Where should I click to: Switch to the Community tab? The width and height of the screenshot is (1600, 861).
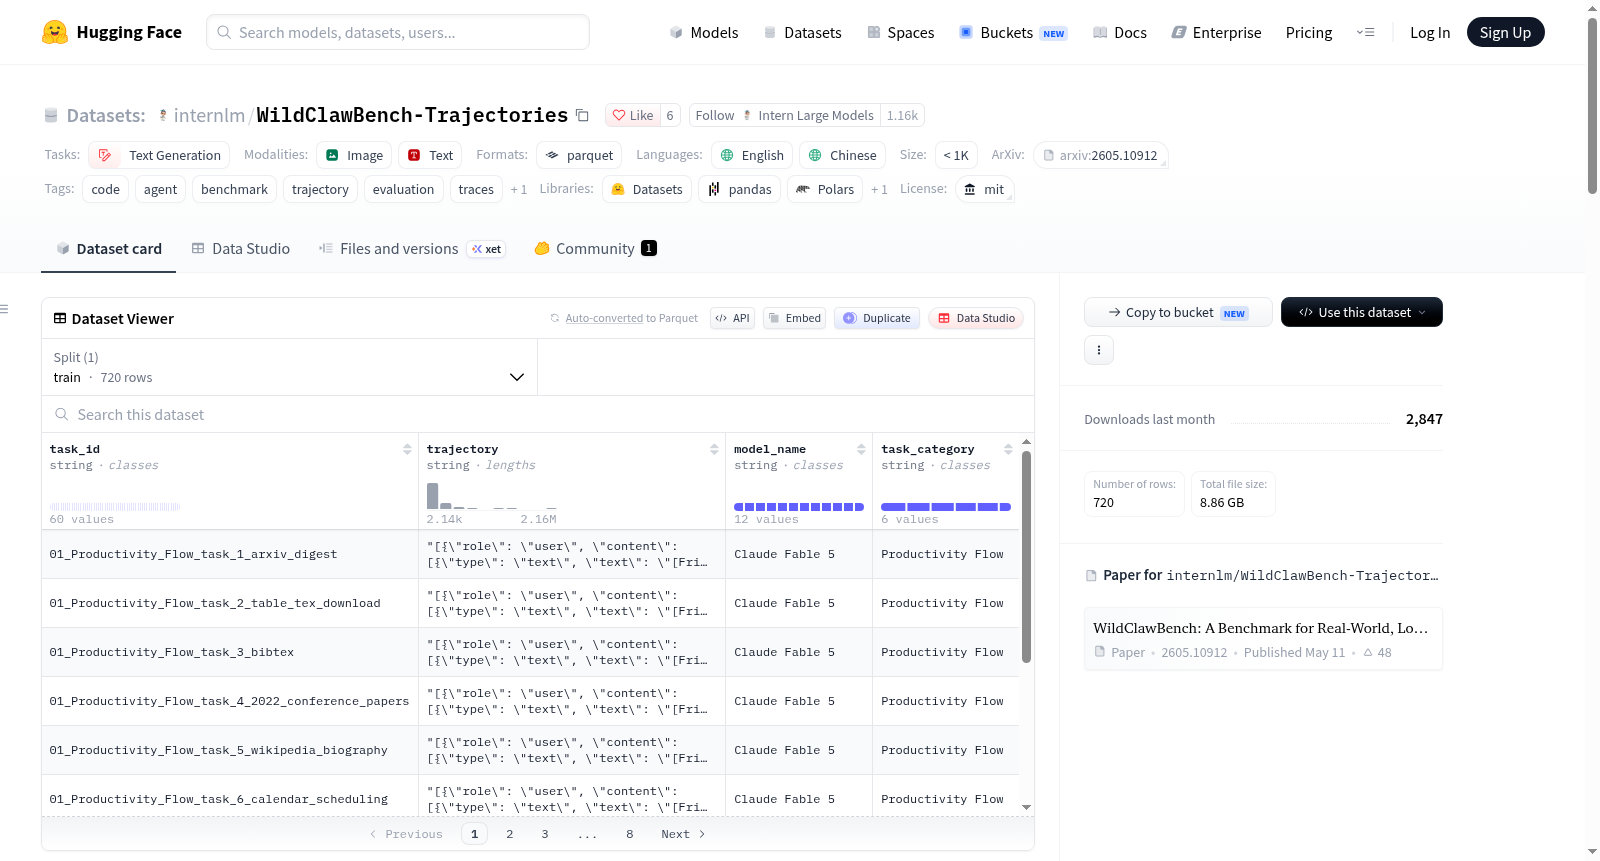point(596,248)
